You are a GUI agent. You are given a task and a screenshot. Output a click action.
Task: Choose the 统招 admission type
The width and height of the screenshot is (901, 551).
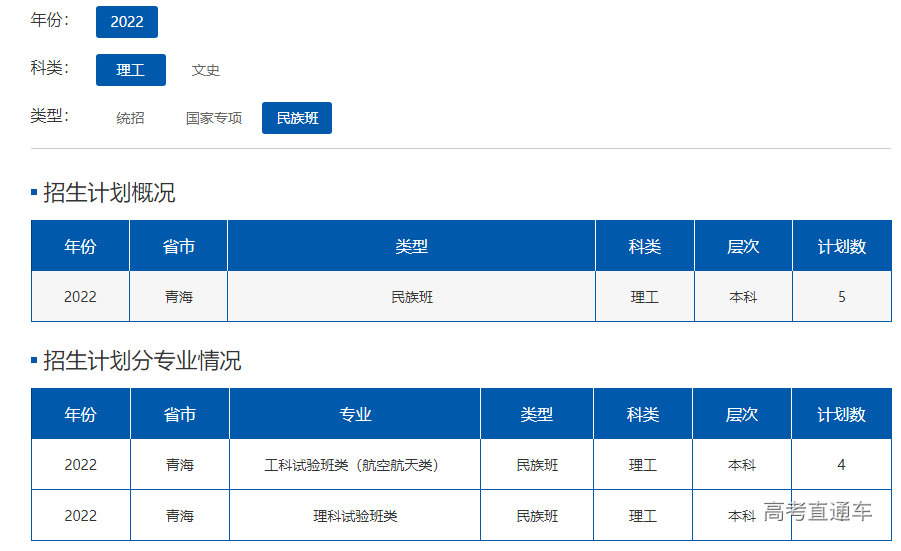[x=130, y=118]
